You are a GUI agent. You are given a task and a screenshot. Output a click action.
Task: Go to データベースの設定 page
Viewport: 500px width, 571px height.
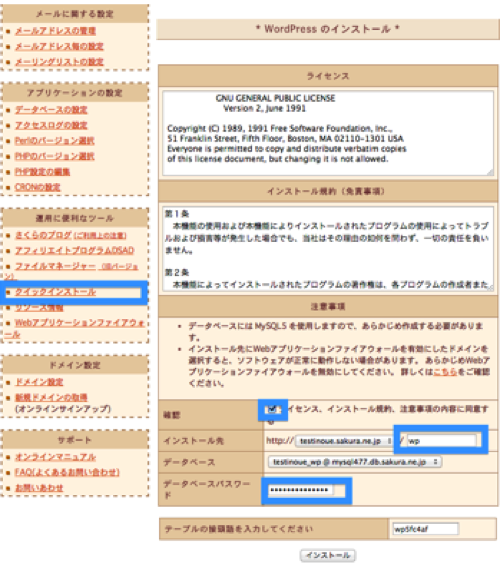click(x=51, y=110)
